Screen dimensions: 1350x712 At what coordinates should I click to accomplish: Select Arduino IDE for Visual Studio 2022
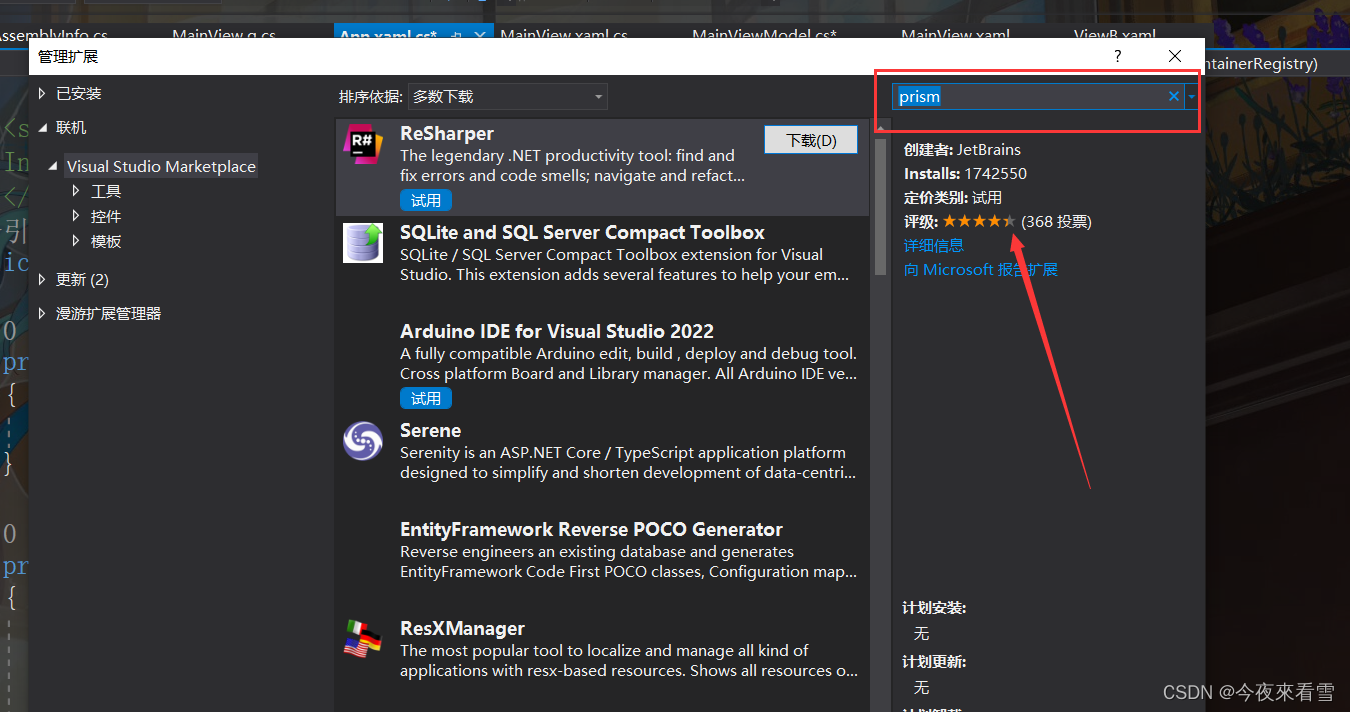[557, 331]
